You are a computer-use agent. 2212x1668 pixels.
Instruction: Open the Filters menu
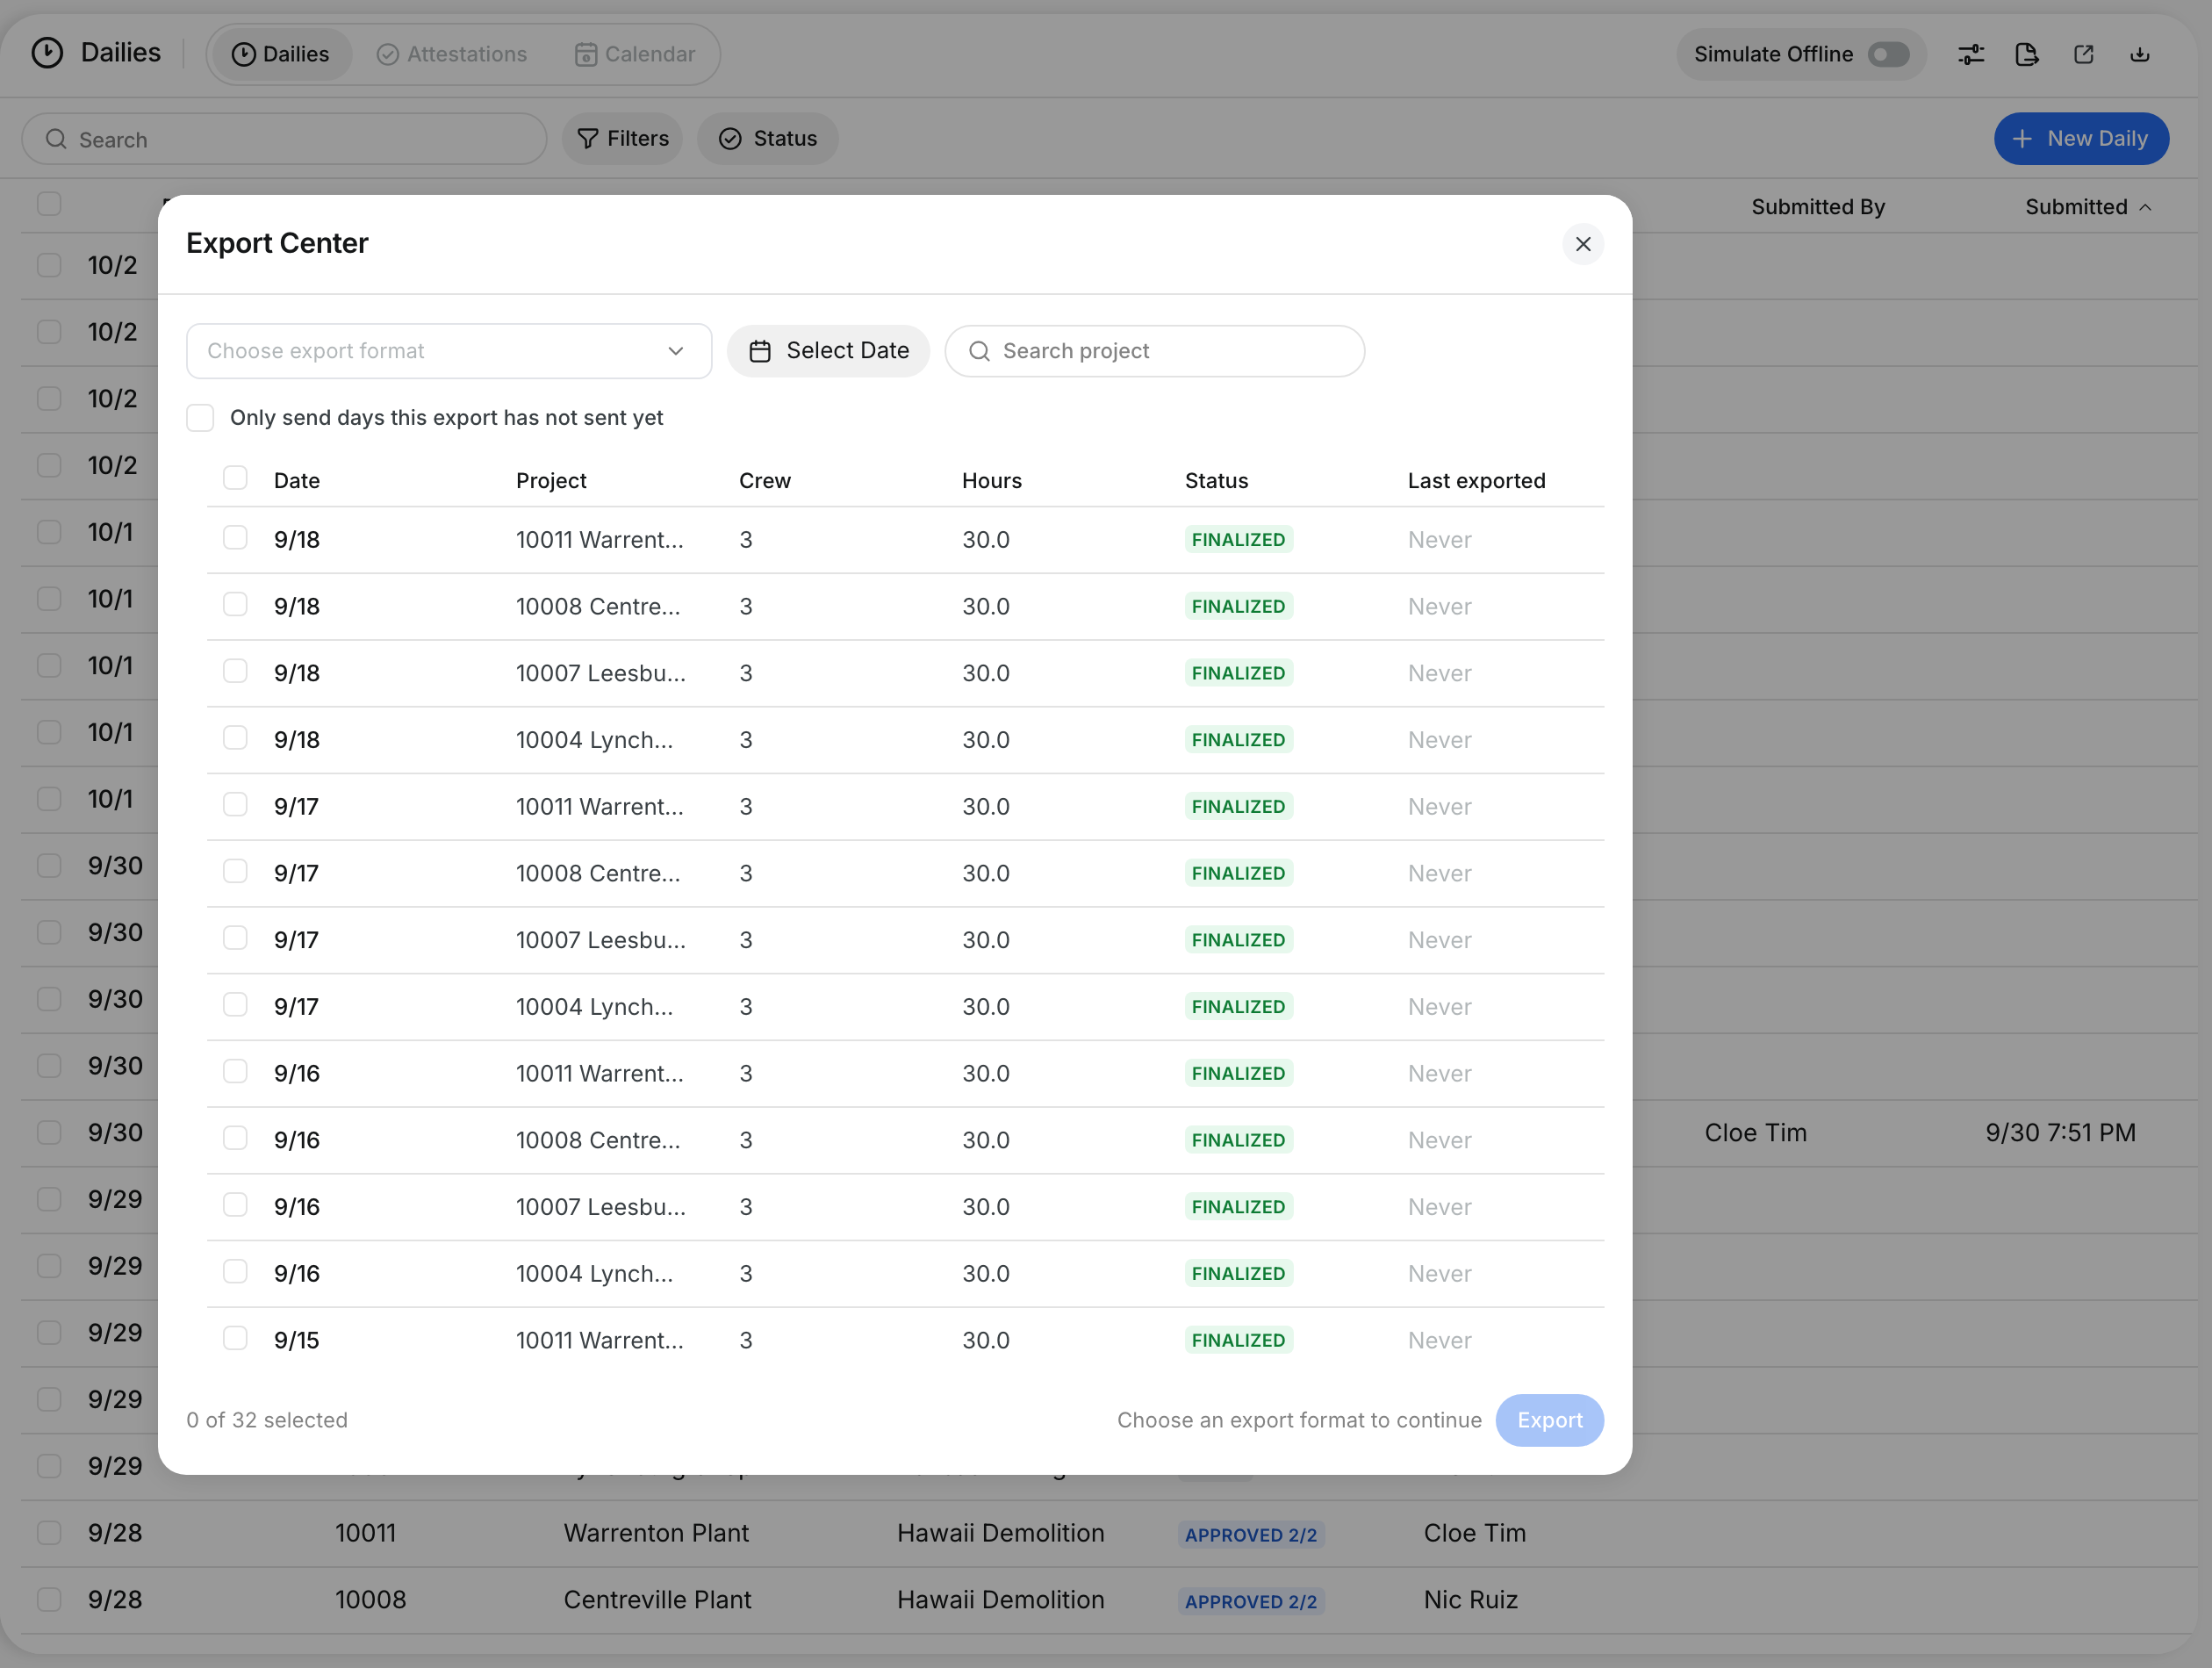click(x=622, y=139)
